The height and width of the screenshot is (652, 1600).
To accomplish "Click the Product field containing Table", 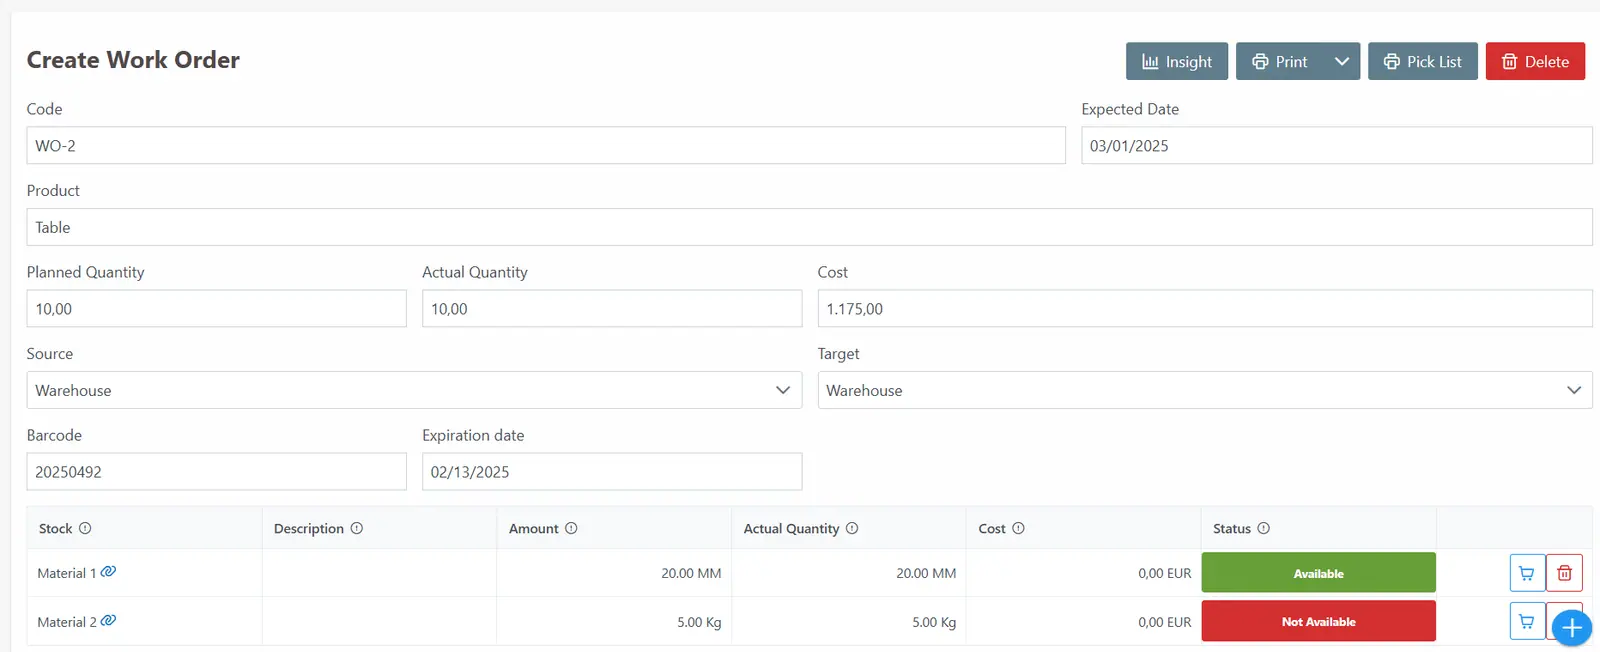I will [809, 227].
